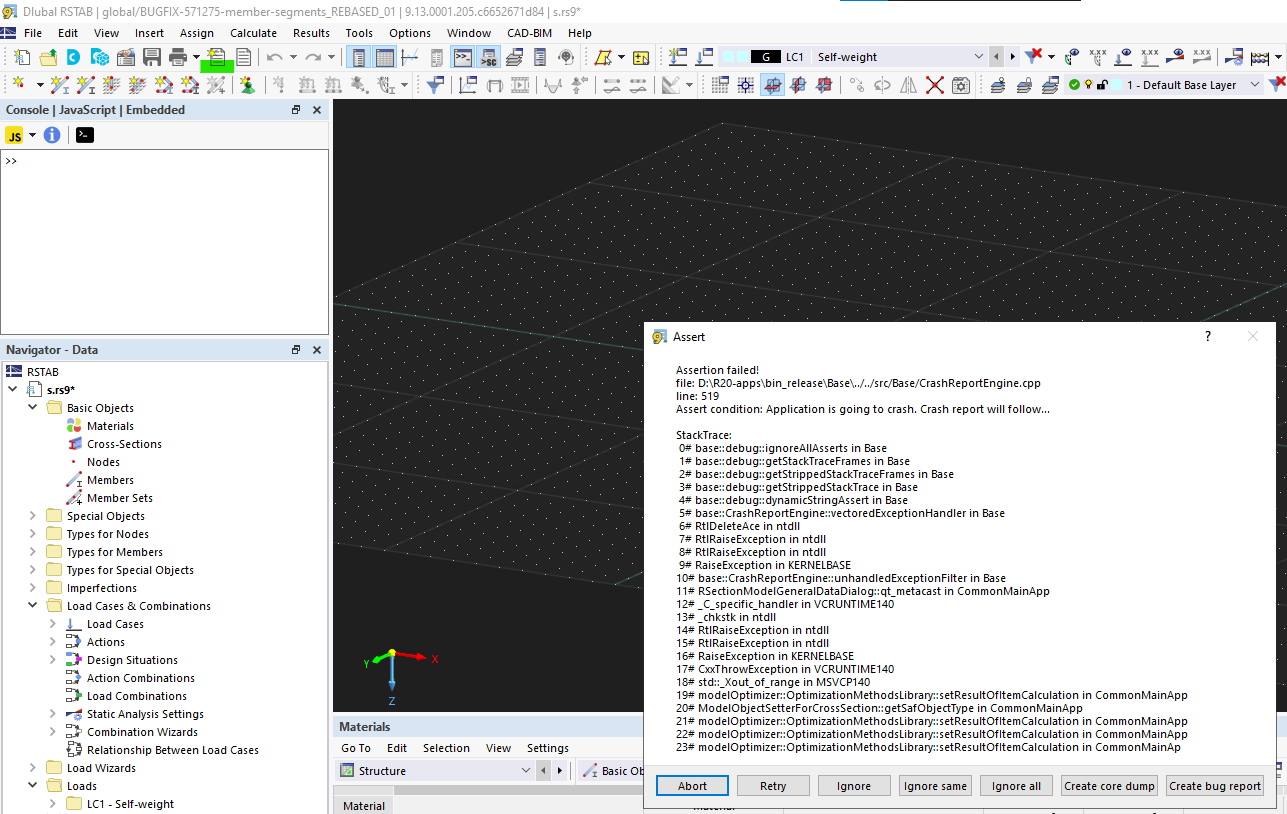
Task: Click the next load case arrow
Action: tap(1012, 57)
